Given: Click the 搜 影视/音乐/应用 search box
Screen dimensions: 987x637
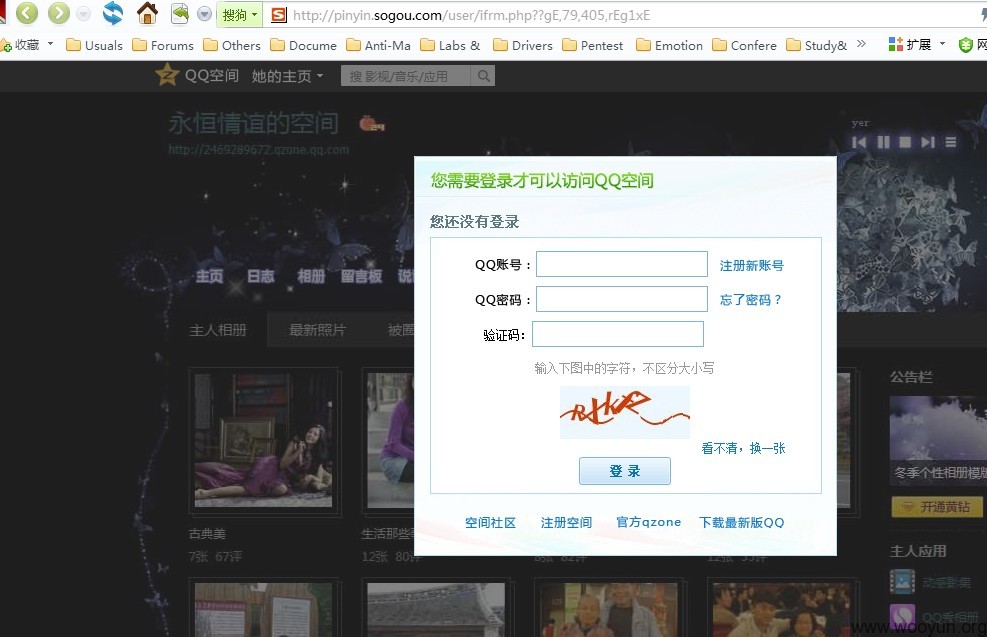Looking at the screenshot, I should [x=405, y=76].
